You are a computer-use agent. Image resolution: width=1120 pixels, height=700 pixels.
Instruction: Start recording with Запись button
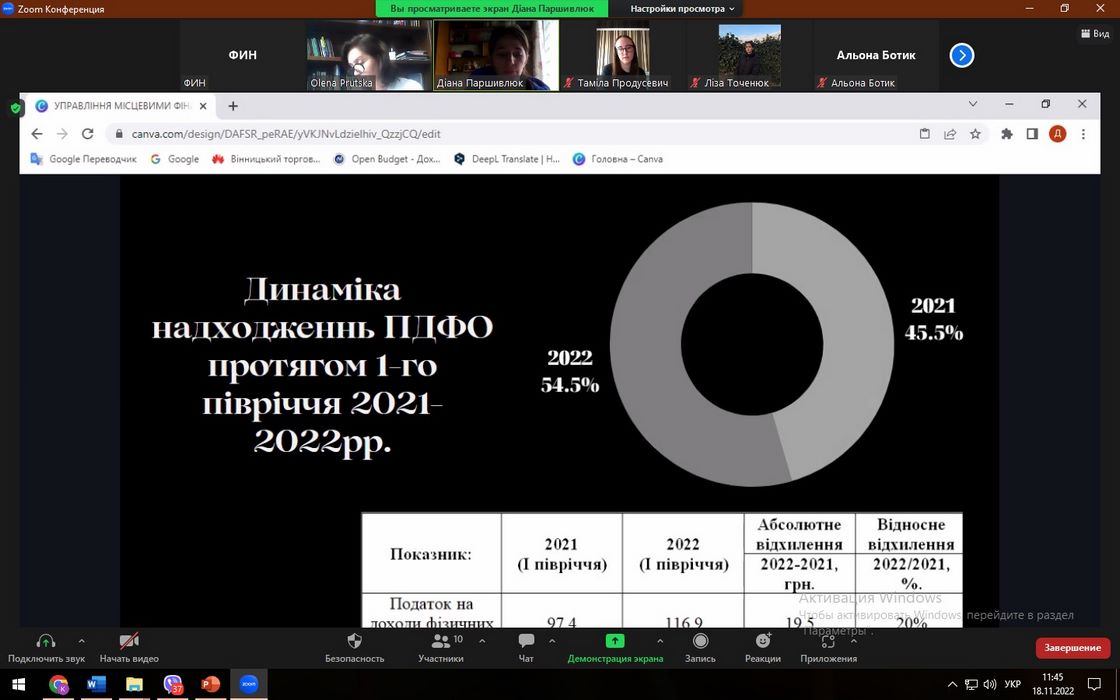pyautogui.click(x=700, y=641)
